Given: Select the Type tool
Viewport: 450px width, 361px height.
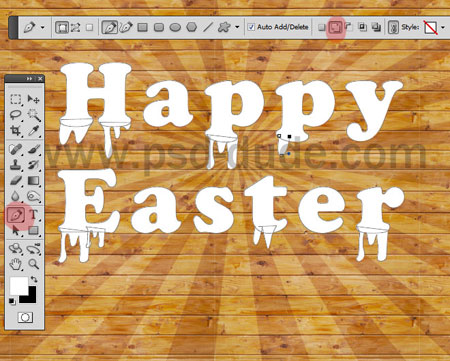Looking at the screenshot, I should pyautogui.click(x=33, y=215).
